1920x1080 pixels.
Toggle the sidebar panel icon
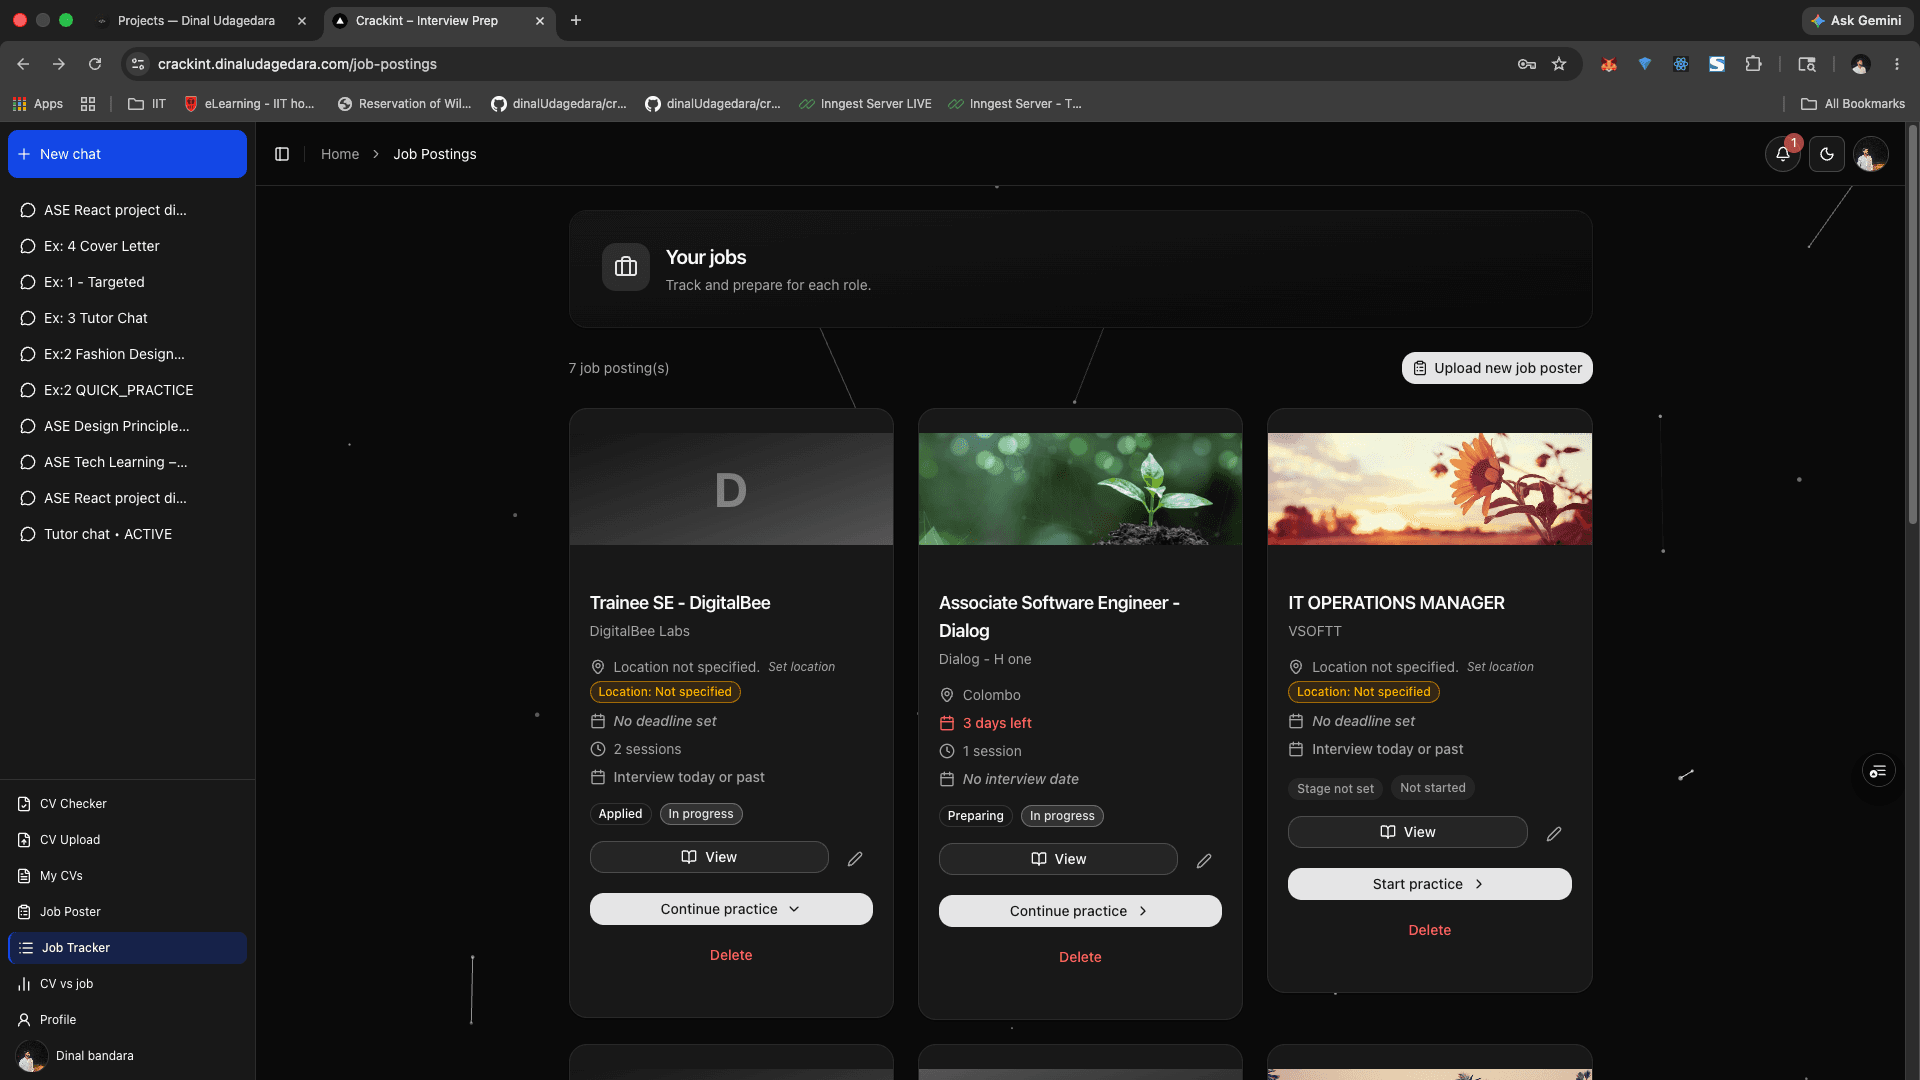pos(282,154)
